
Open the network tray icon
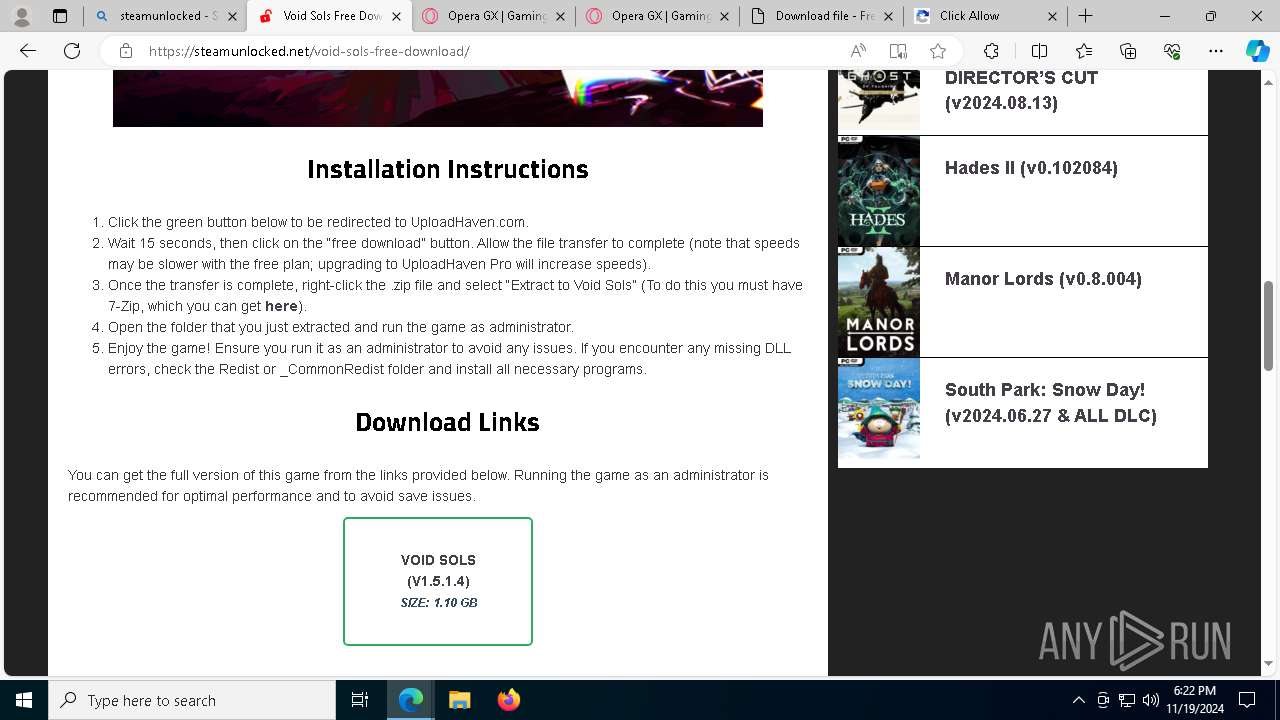(1127, 700)
